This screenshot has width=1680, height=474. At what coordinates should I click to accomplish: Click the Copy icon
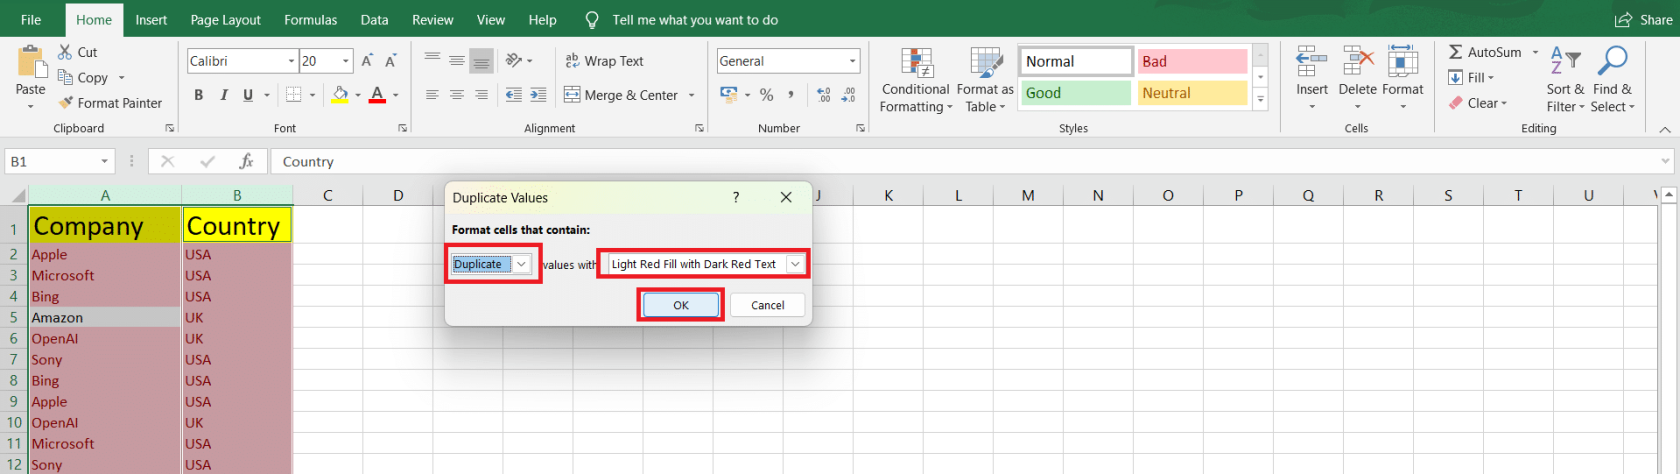pyautogui.click(x=66, y=77)
